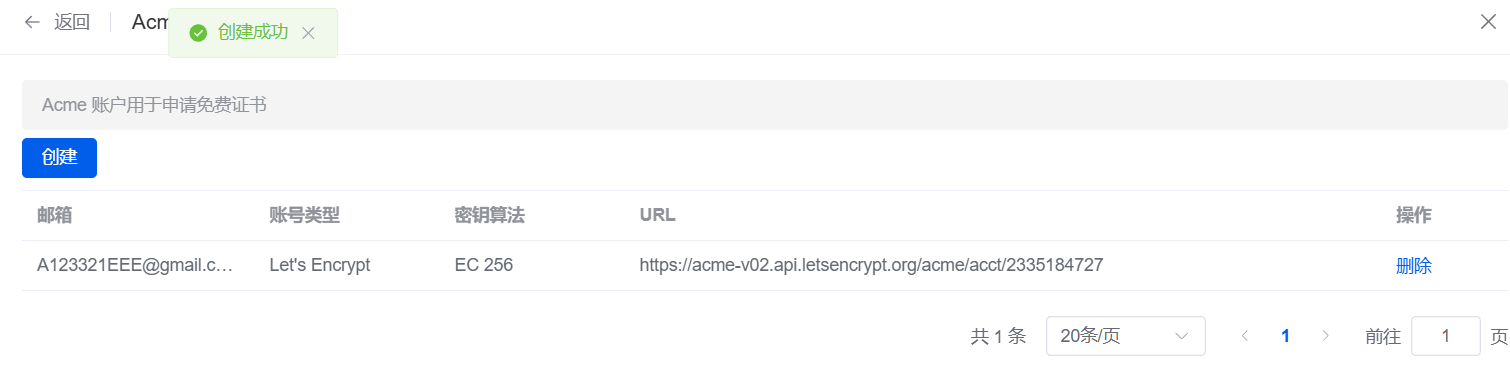This screenshot has width=1510, height=366.
Task: Dismiss the 创建成功 notification
Action: tap(308, 33)
